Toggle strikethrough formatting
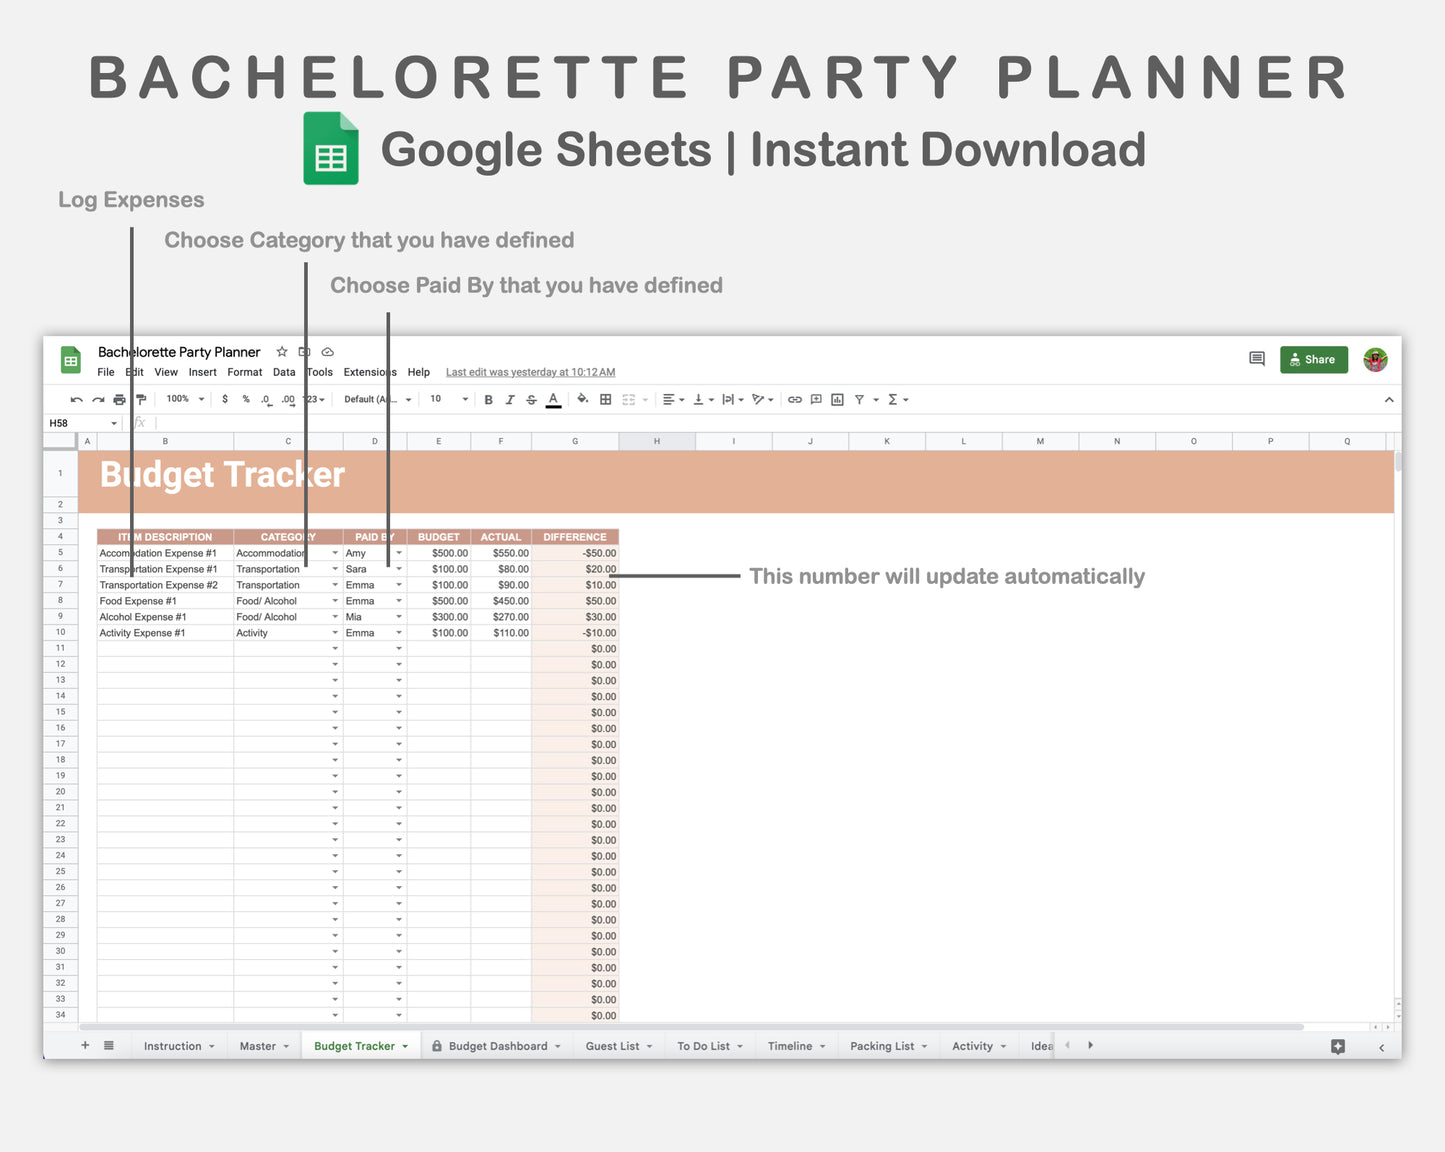This screenshot has height=1152, width=1445. click(531, 399)
